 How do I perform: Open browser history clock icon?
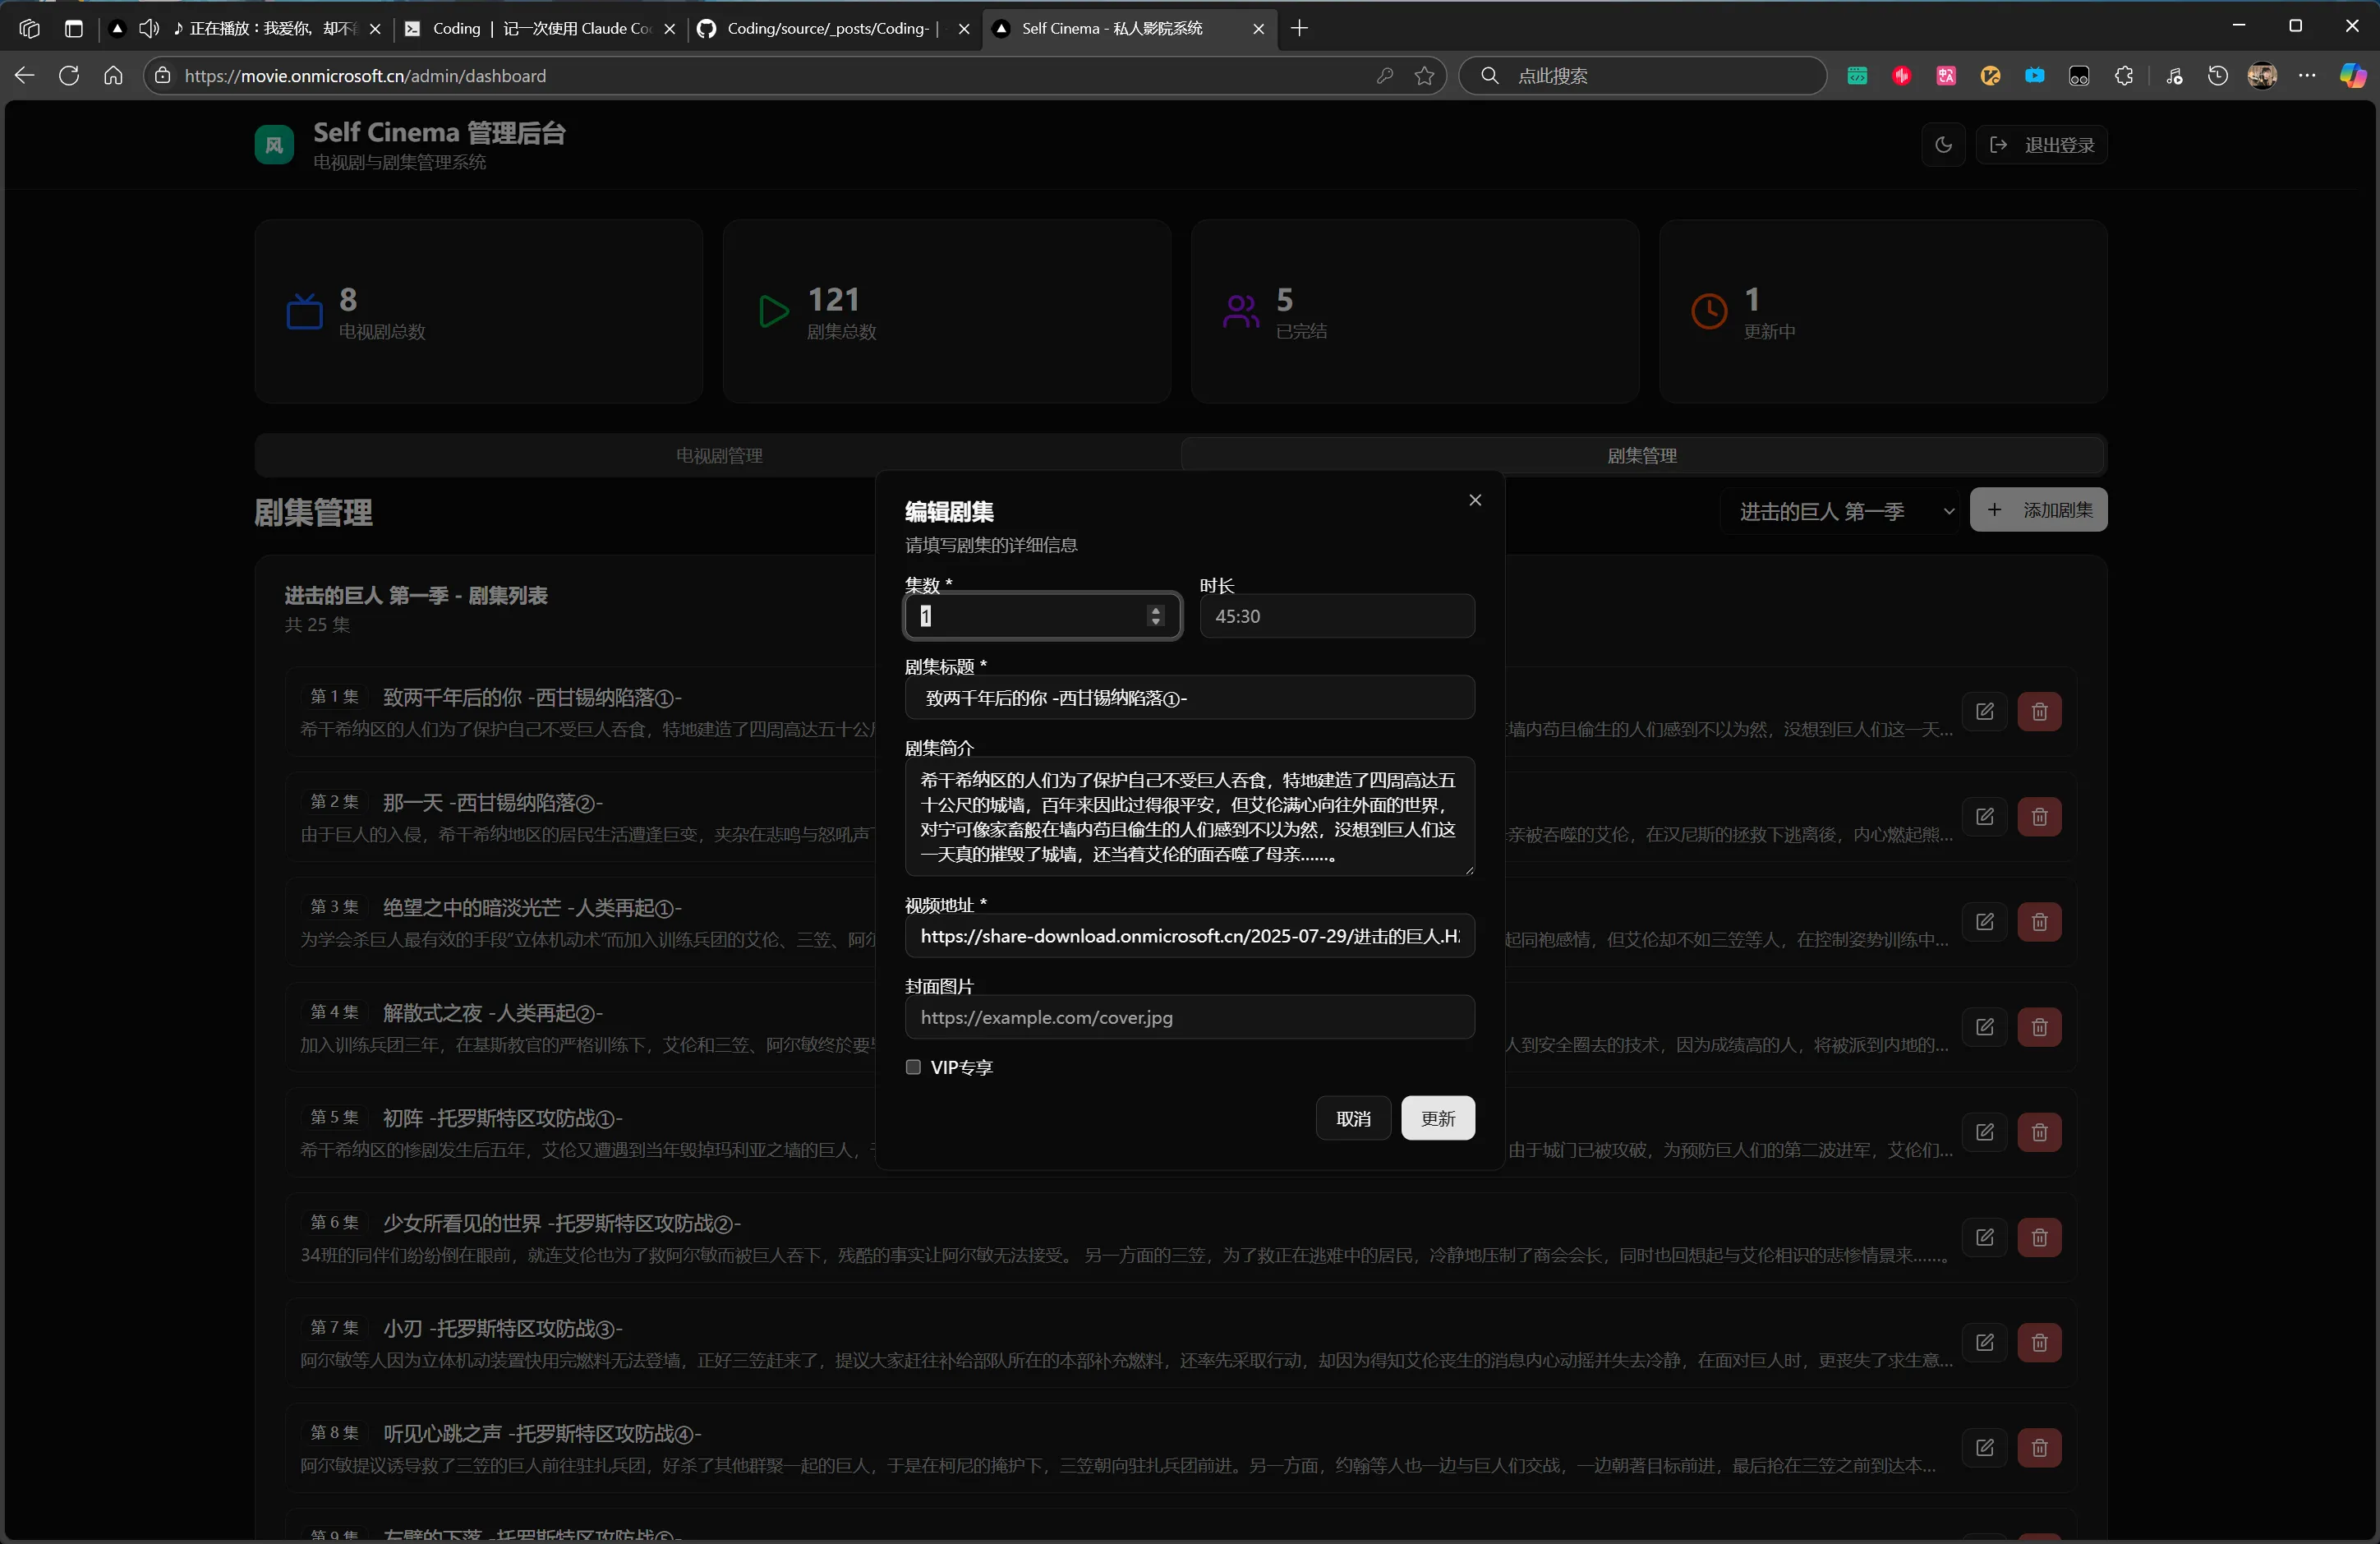click(x=2217, y=76)
